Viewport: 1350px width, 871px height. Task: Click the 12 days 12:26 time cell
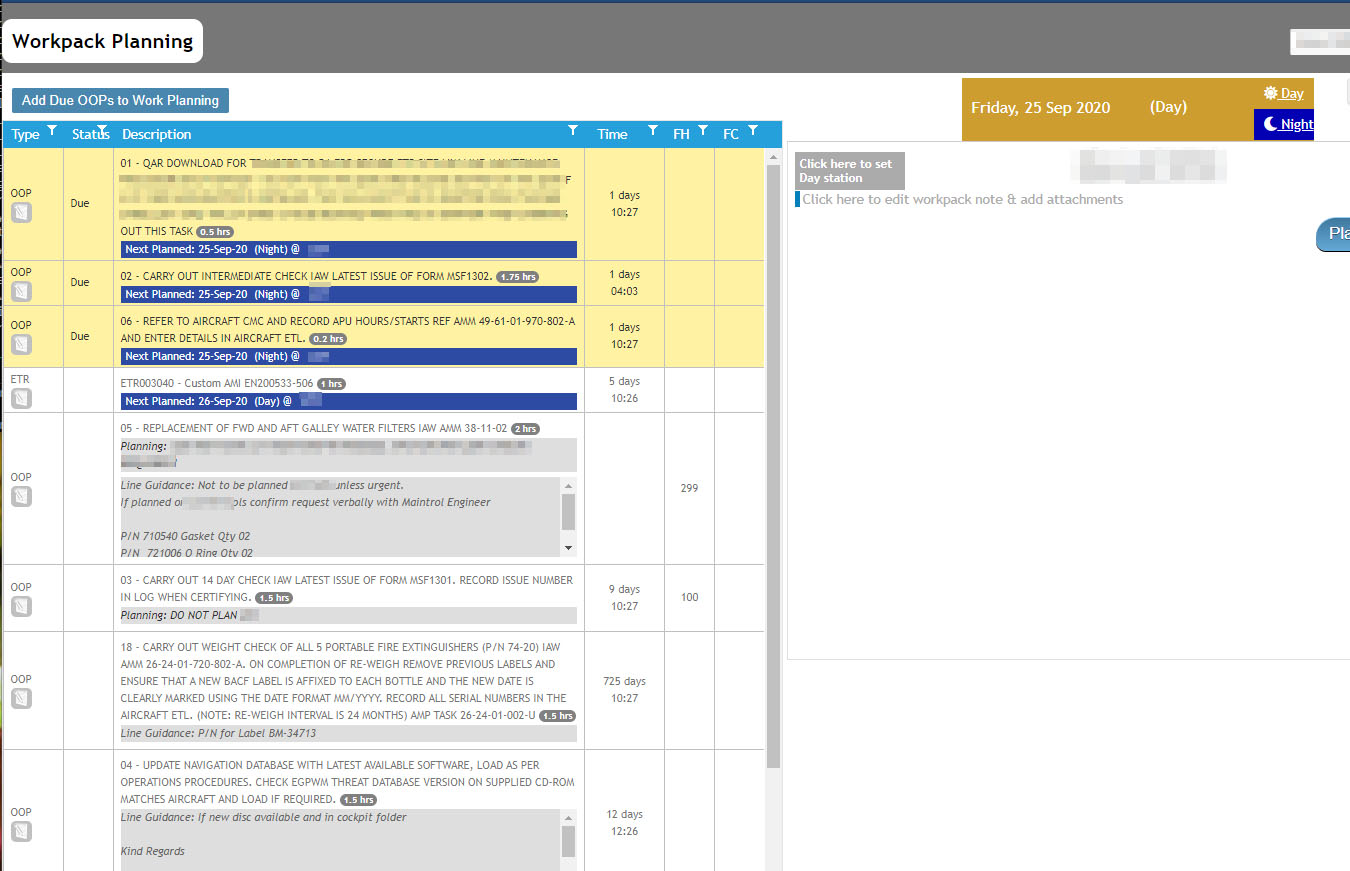624,823
